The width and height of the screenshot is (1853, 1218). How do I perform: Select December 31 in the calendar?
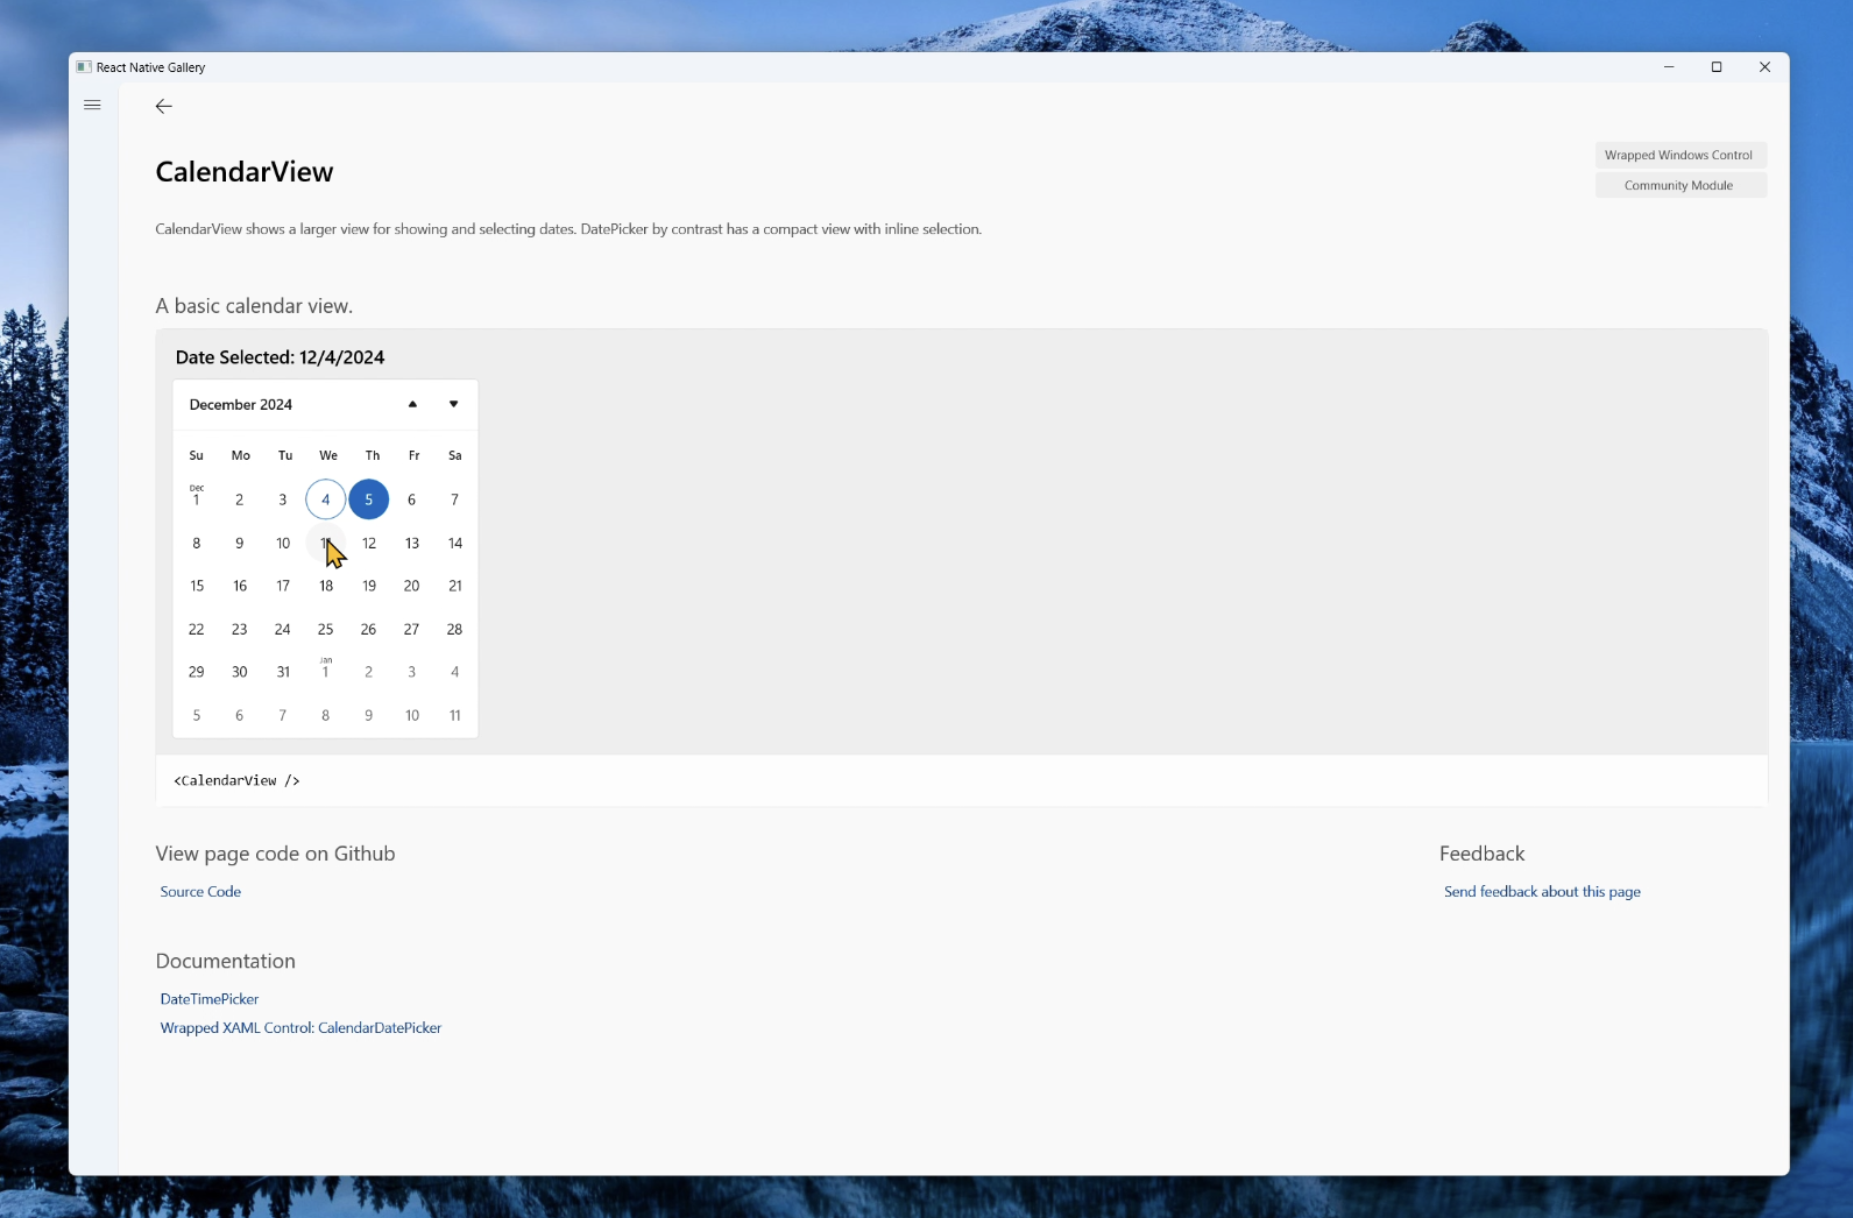283,672
